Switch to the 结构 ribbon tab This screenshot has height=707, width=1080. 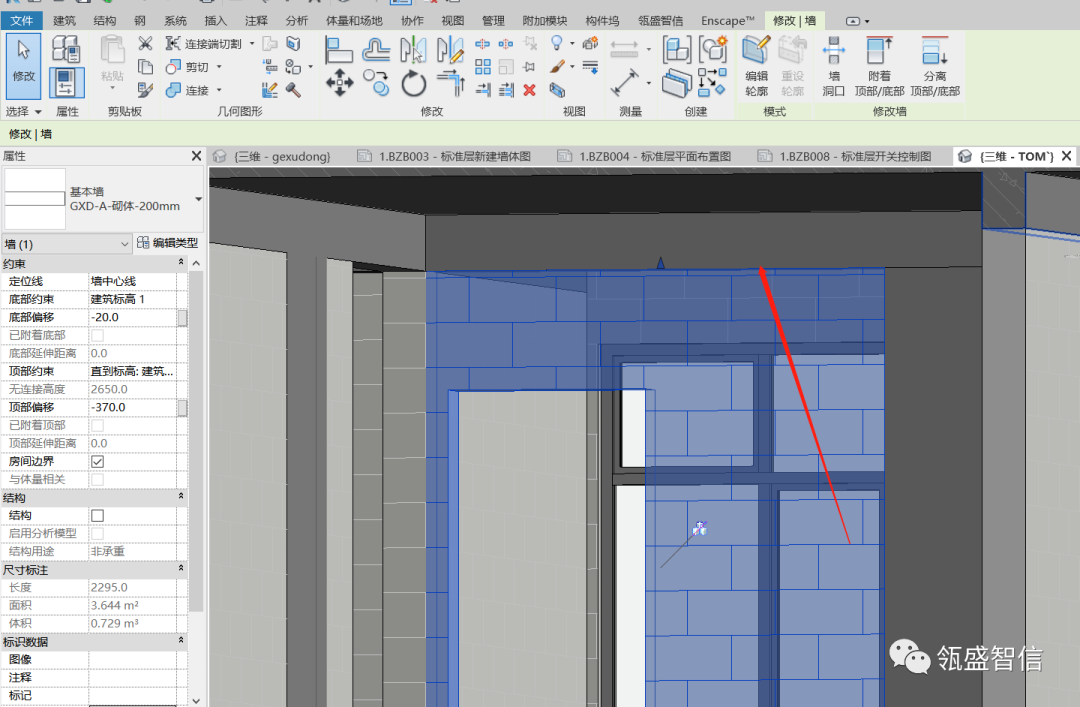pyautogui.click(x=105, y=21)
